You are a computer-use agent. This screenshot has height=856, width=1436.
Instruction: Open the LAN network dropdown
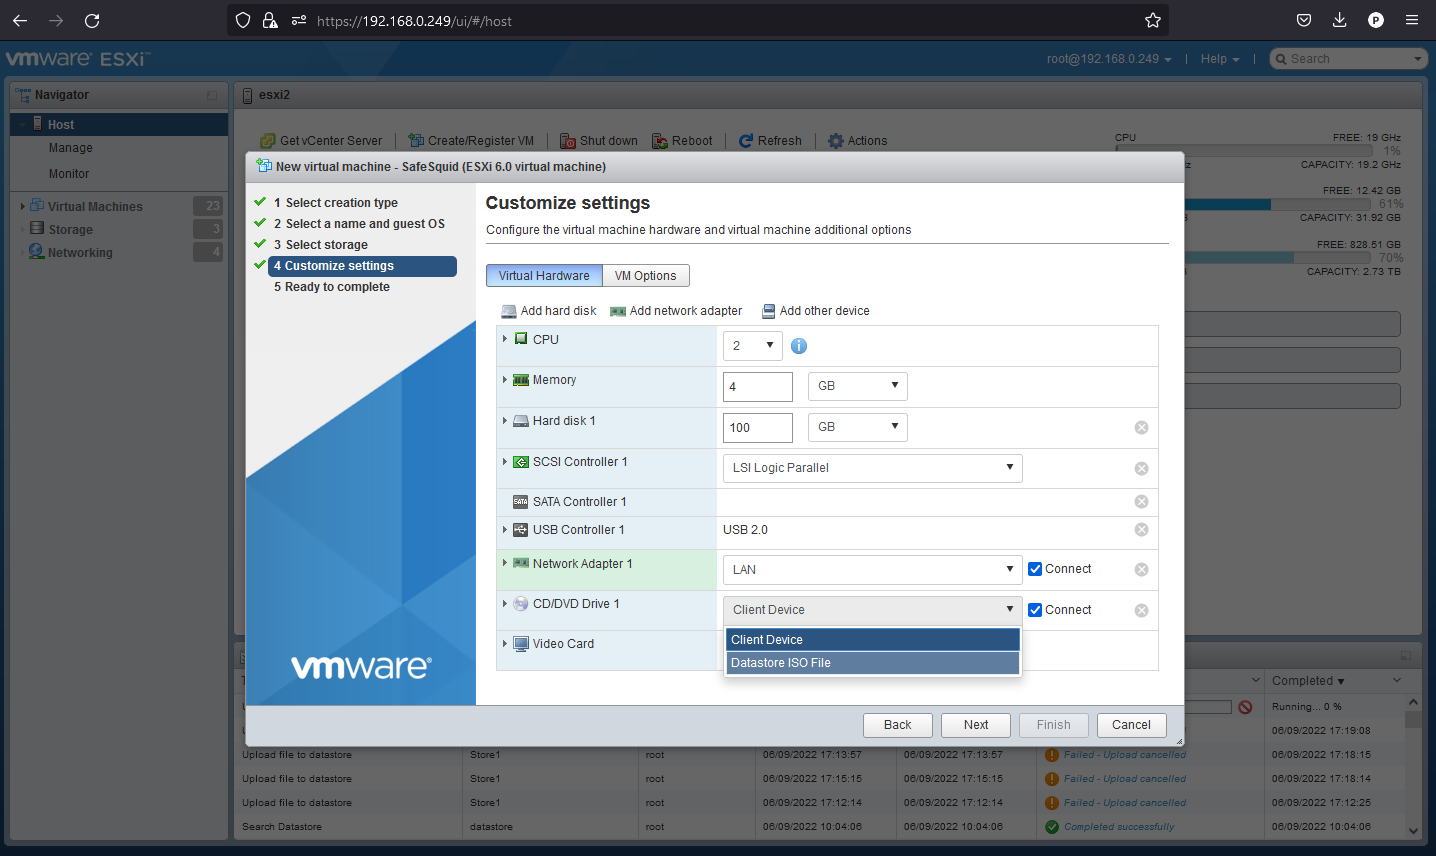coord(872,570)
